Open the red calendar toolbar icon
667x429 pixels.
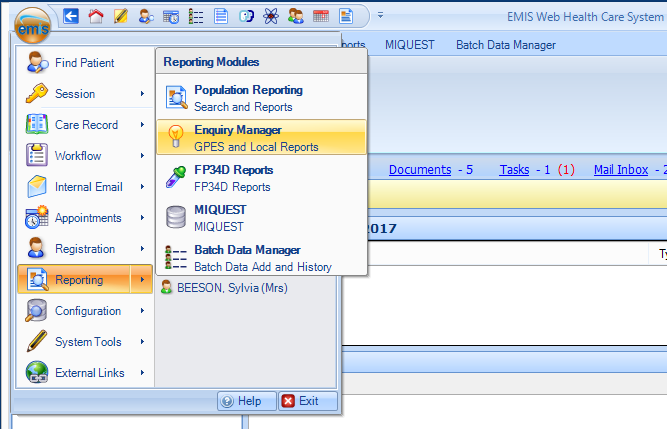coord(321,16)
